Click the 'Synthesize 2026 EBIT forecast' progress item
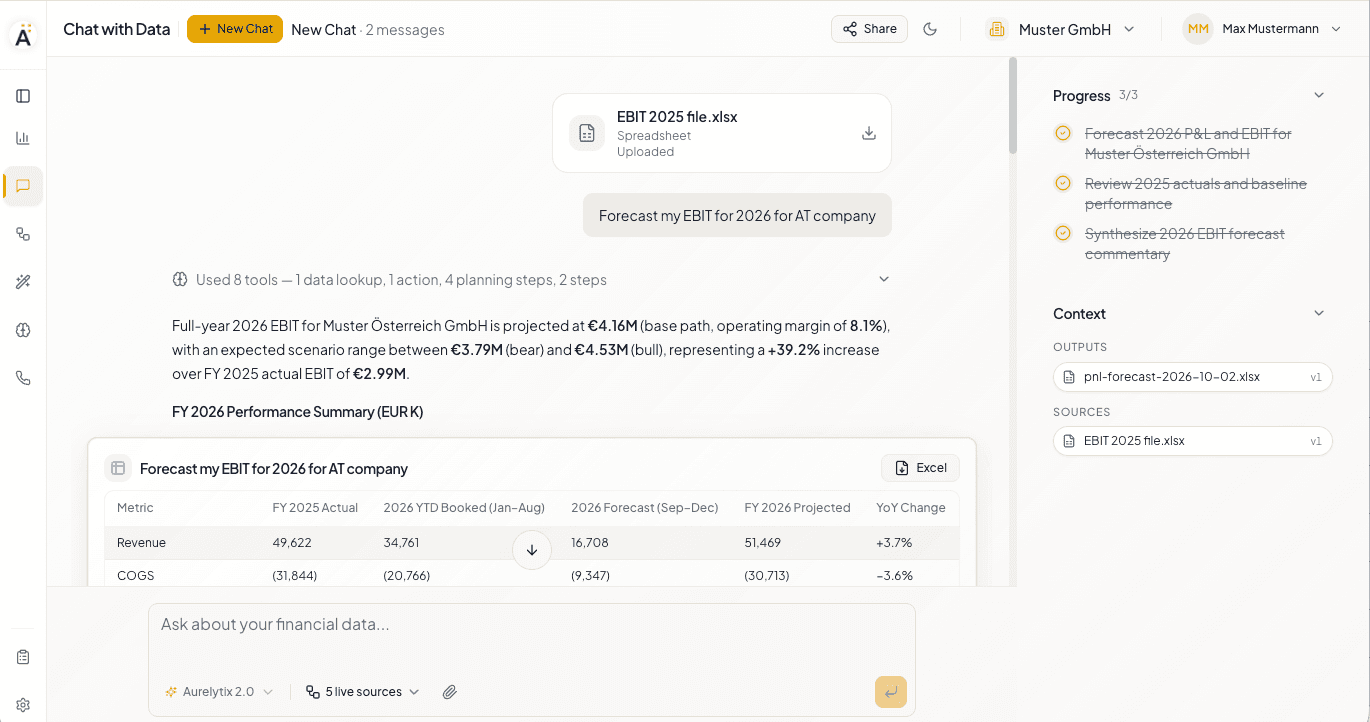The image size is (1370, 722). 1185,244
